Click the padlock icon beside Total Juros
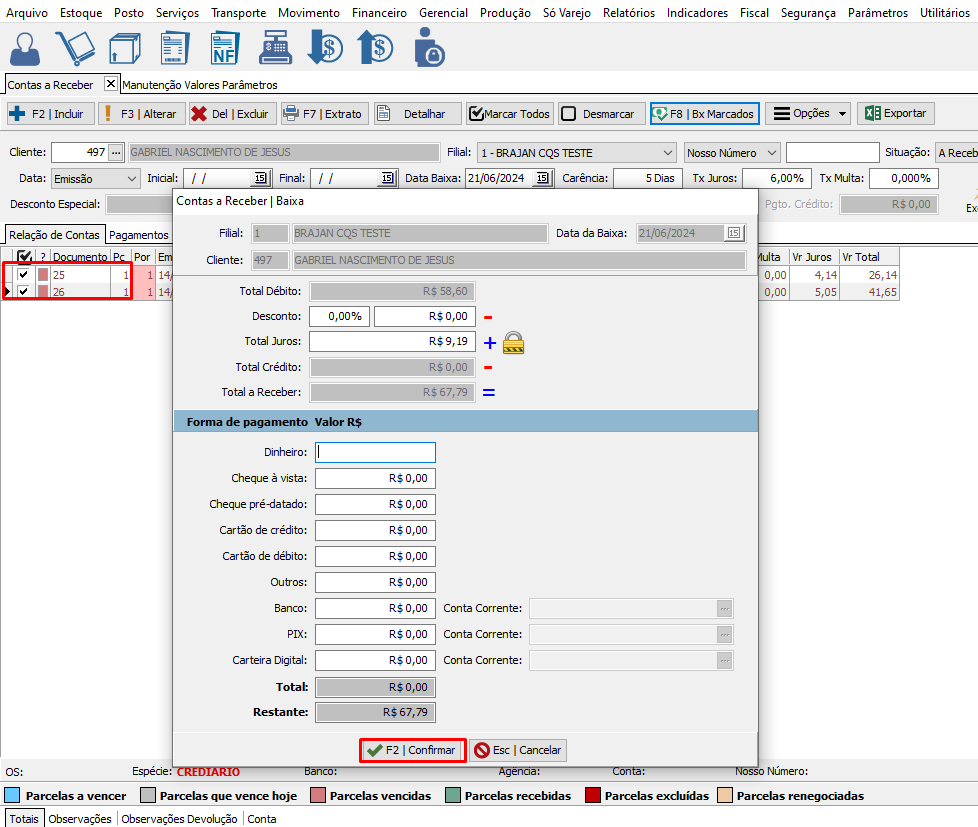The image size is (978, 827). click(x=514, y=342)
